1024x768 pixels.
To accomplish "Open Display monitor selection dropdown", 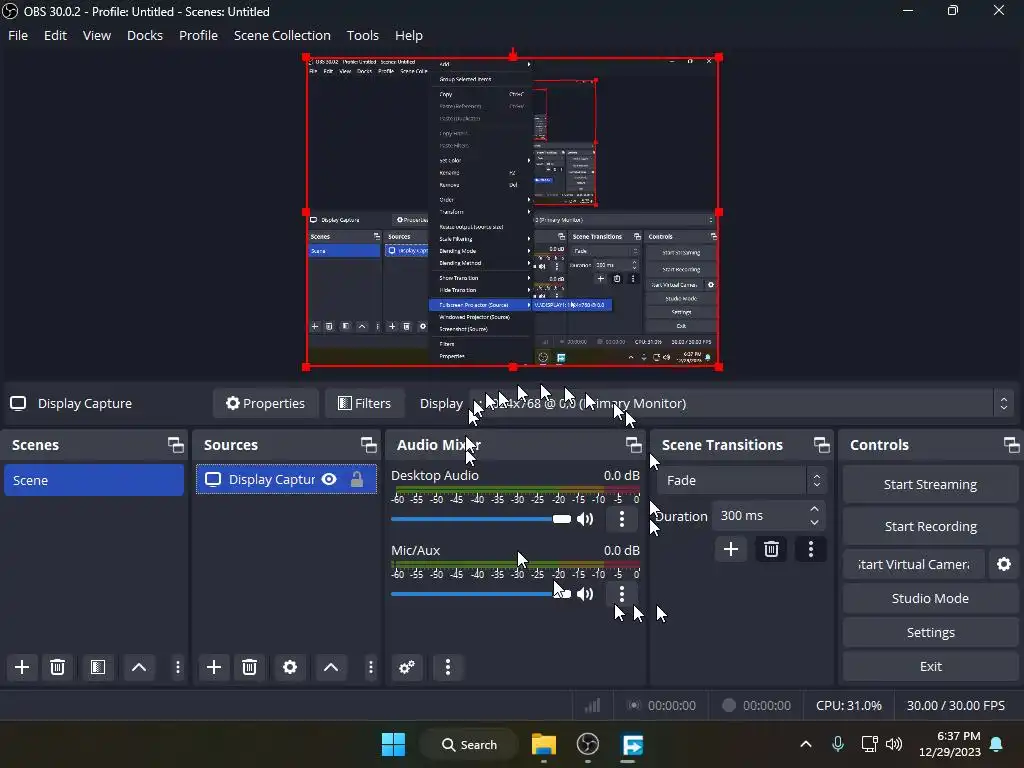I will point(741,404).
